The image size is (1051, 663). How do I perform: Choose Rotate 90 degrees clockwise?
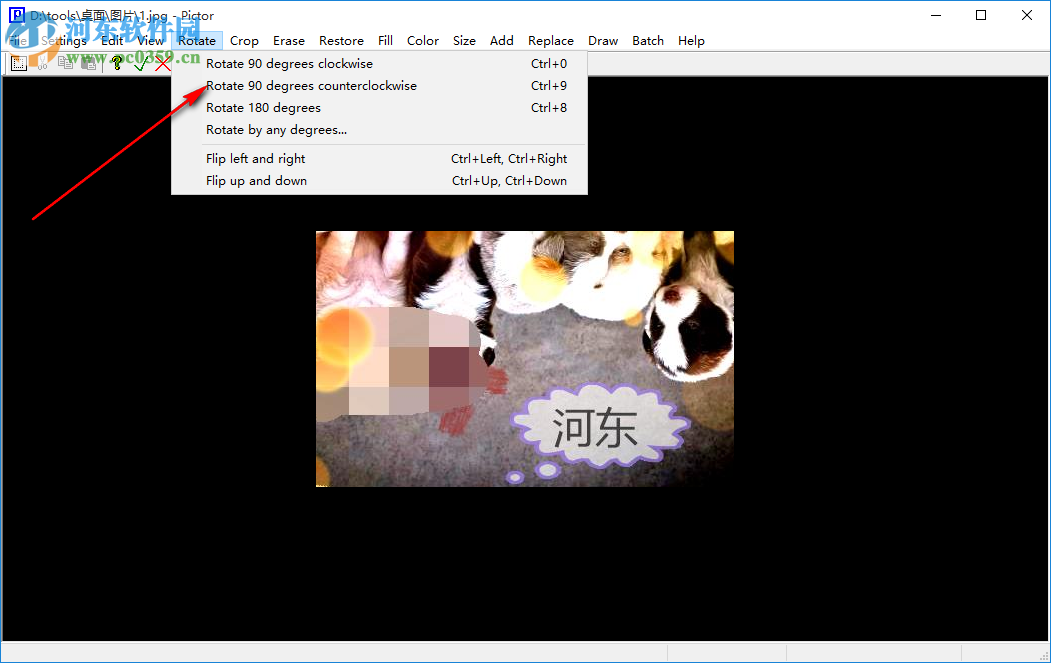click(x=289, y=63)
